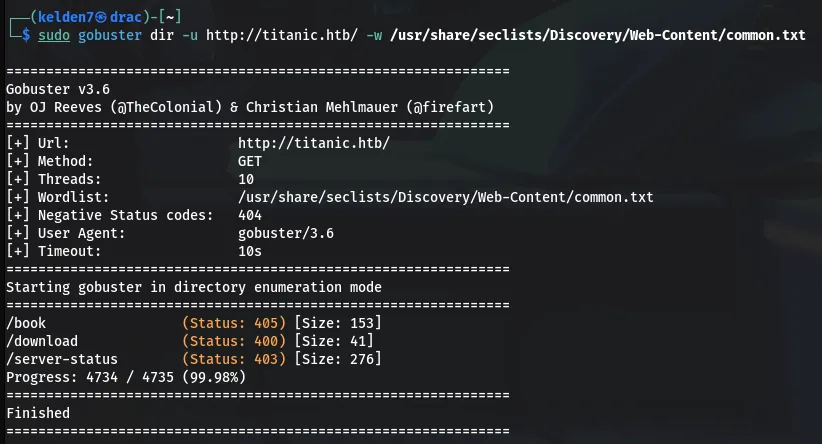Image resolution: width=822 pixels, height=444 pixels.
Task: Click the User Agent value 'gobuster/3.6'
Action: pos(286,233)
